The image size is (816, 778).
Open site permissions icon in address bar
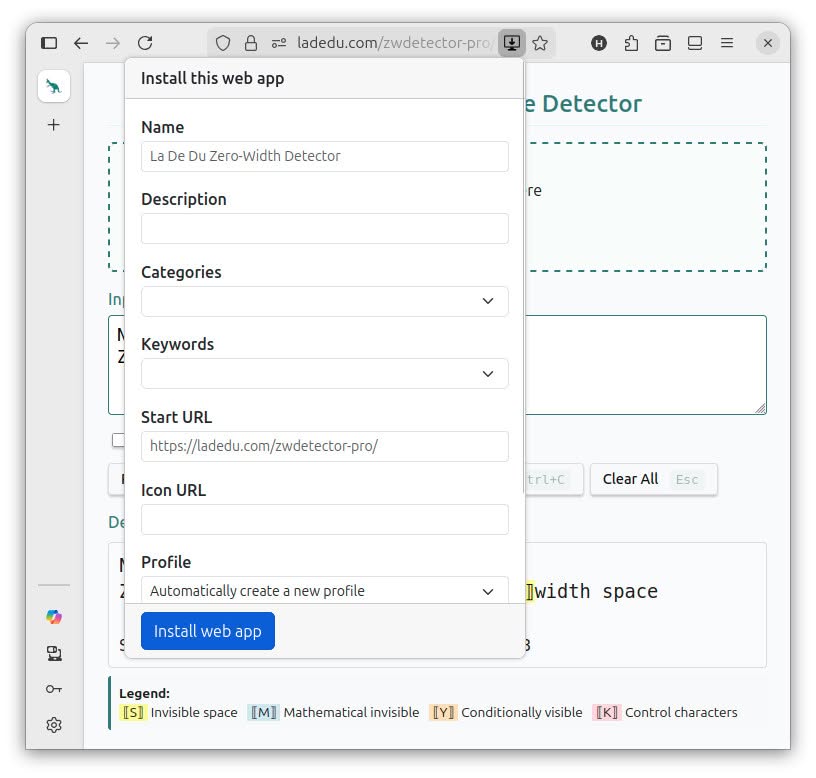pos(279,43)
